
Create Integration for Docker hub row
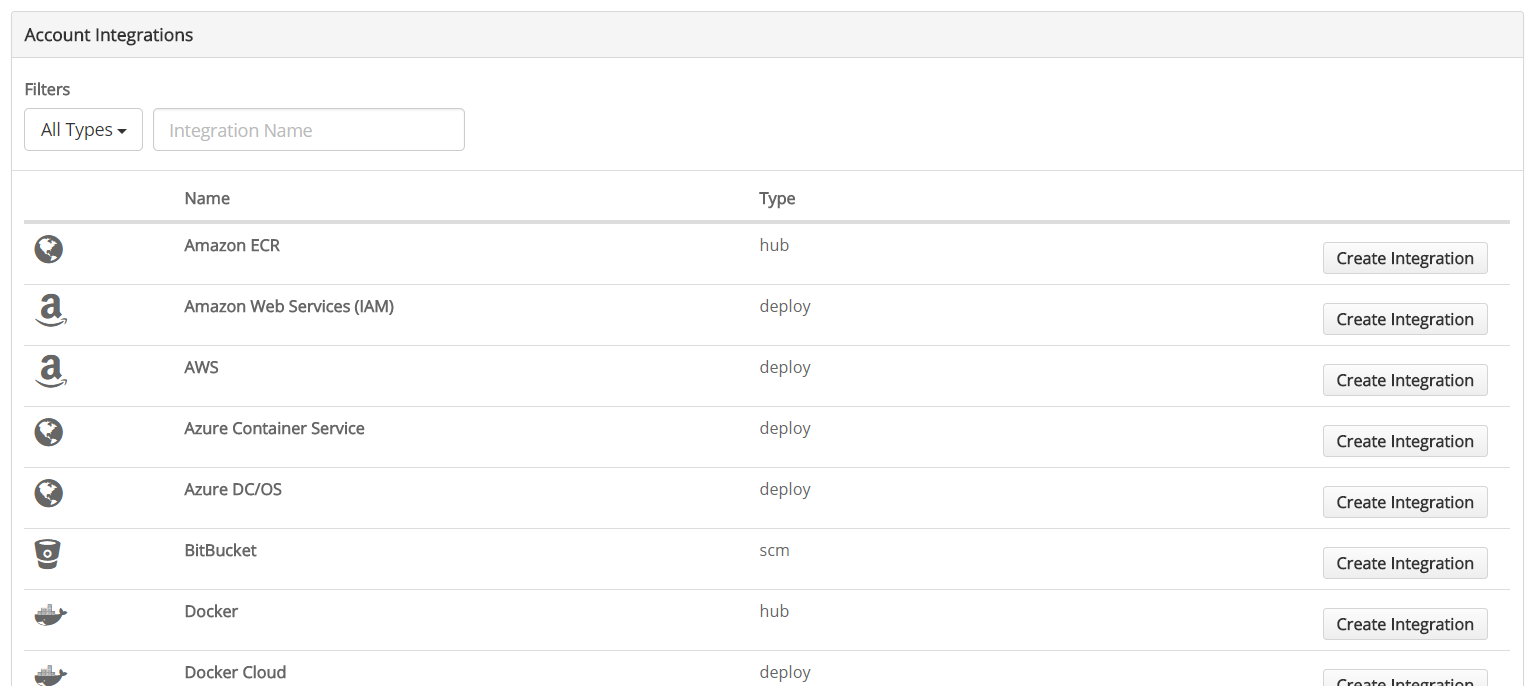(1405, 624)
